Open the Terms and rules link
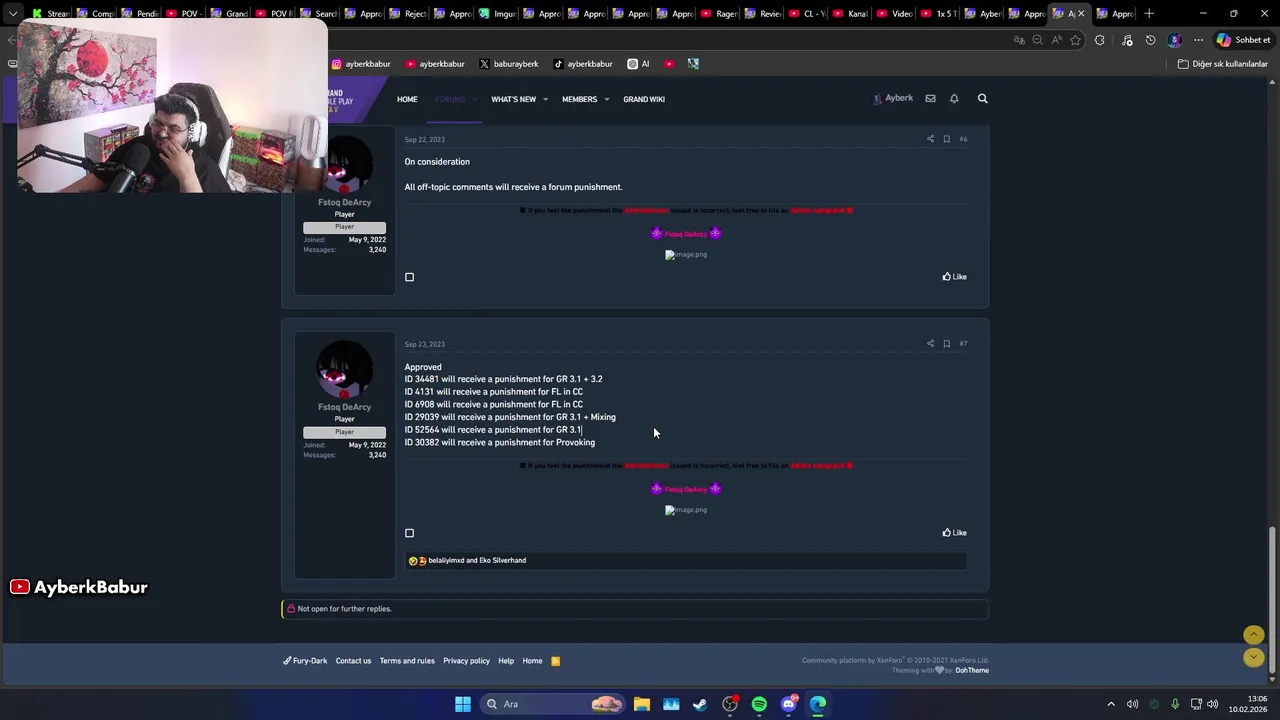1280x720 pixels. click(407, 661)
